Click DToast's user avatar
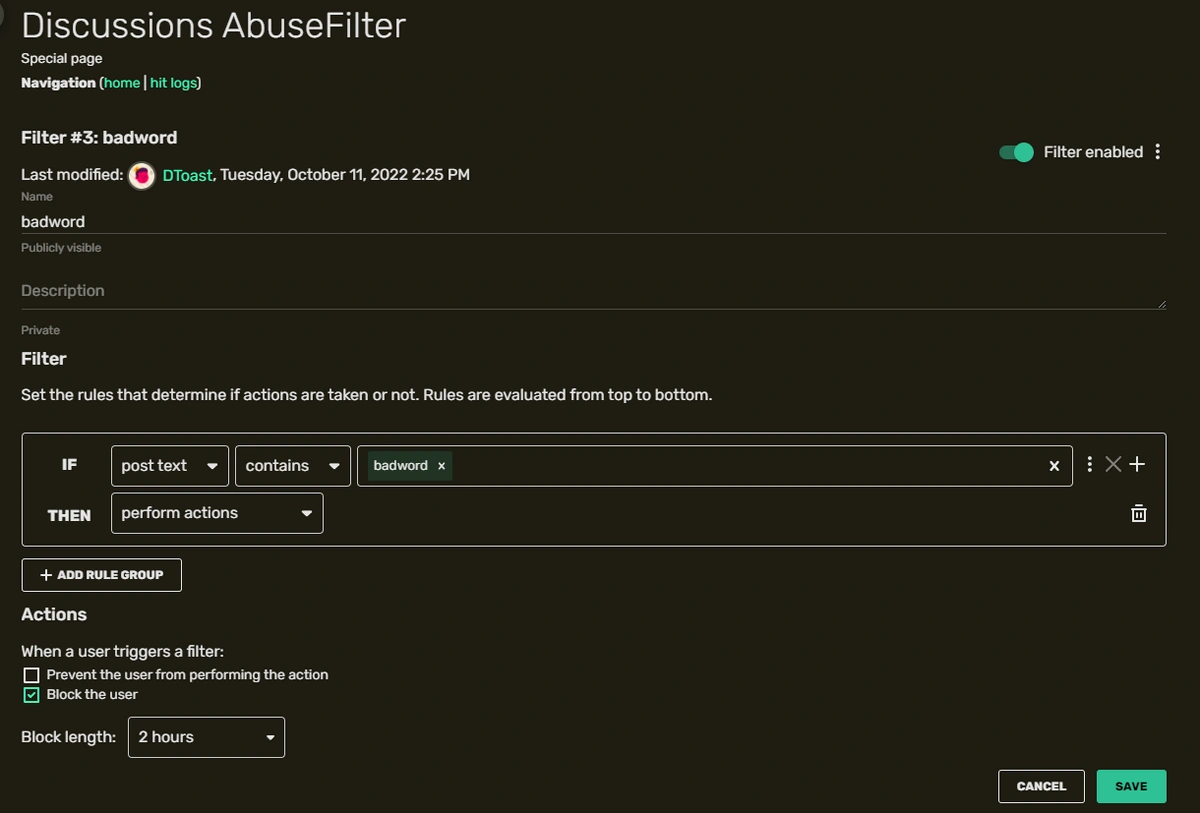The width and height of the screenshot is (1200, 813). click(142, 175)
